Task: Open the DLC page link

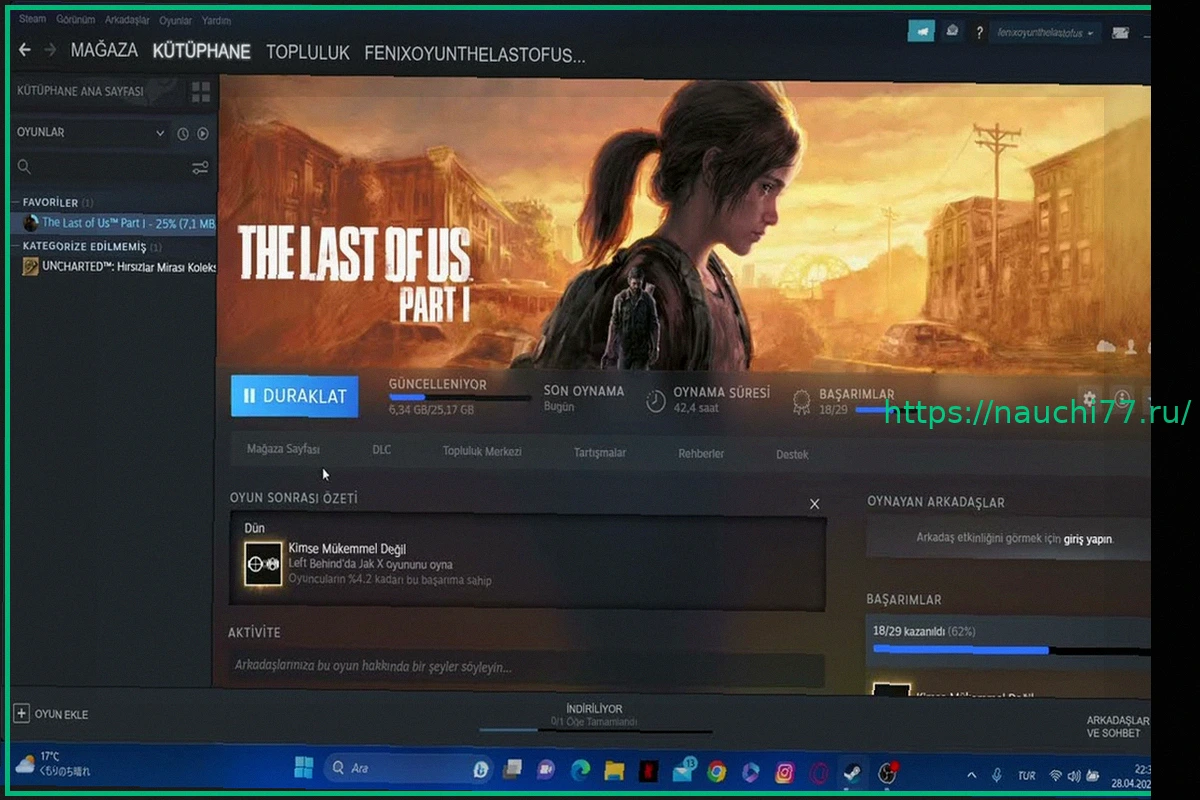Action: (x=381, y=450)
